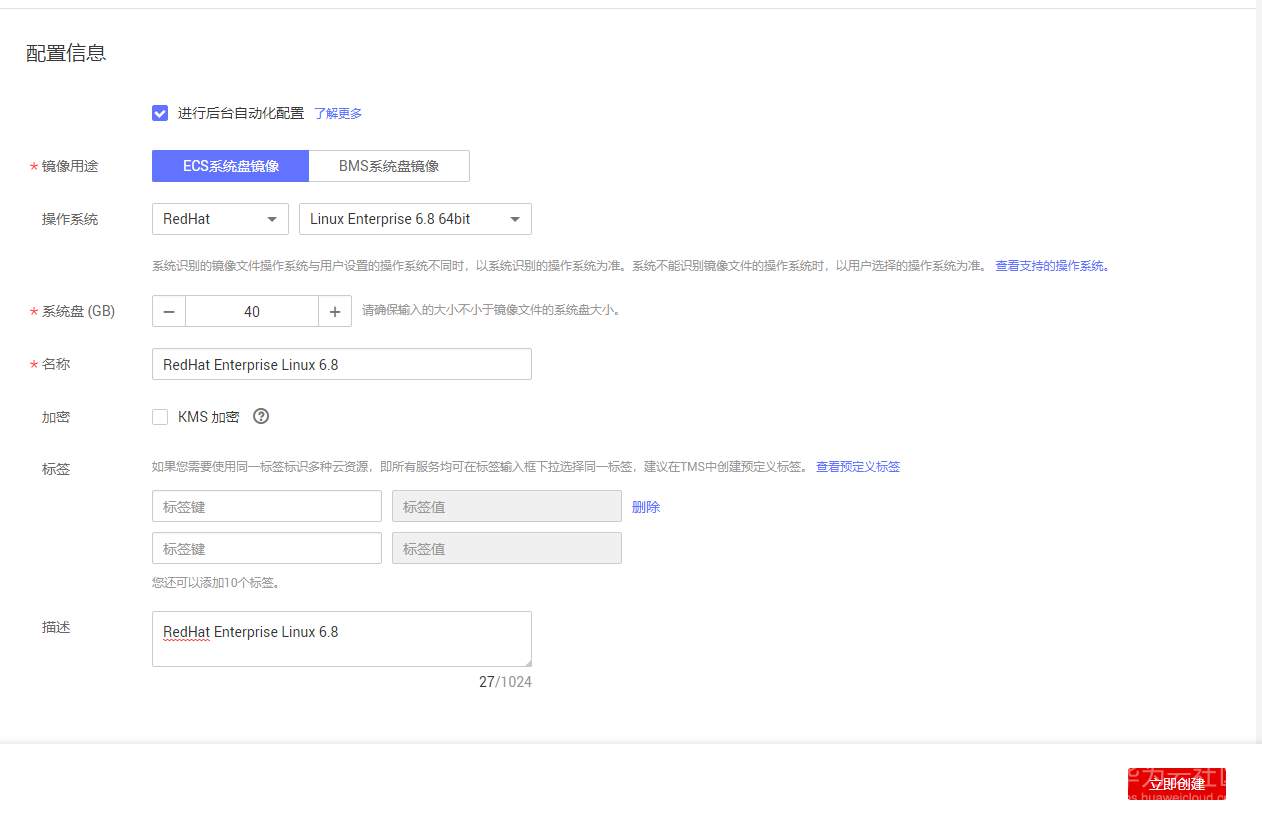Click the first 标签键 input field
This screenshot has height=823, width=1262.
[266, 506]
